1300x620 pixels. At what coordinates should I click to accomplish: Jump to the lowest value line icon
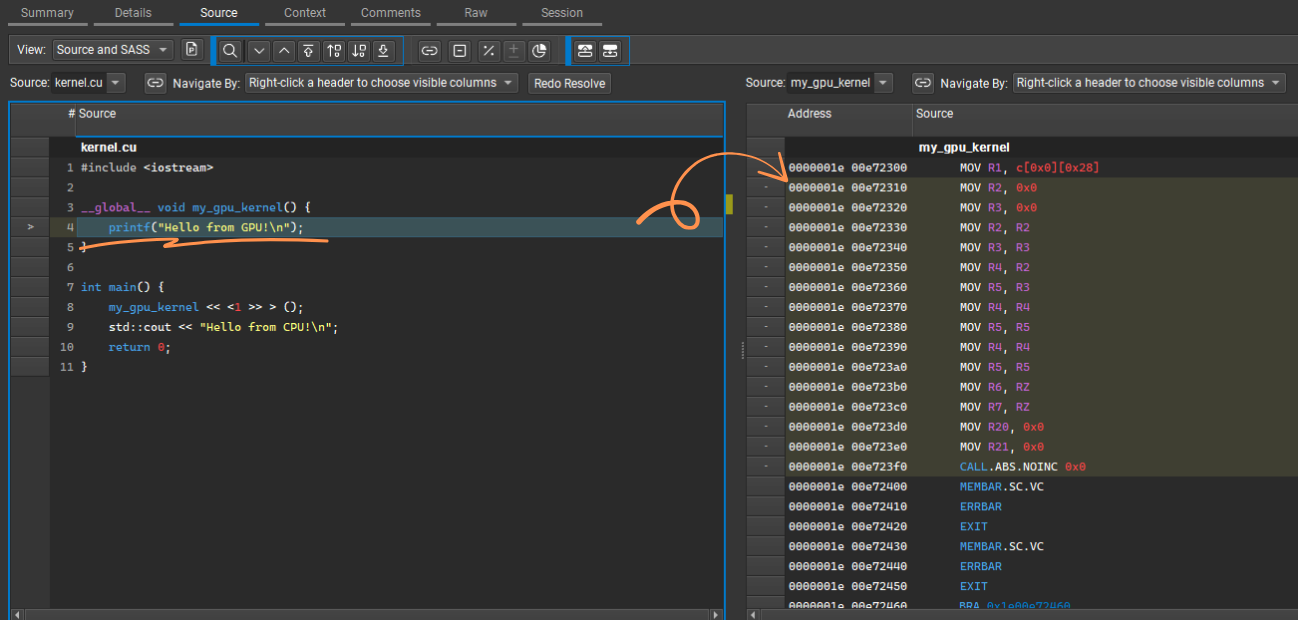pyautogui.click(x=383, y=50)
